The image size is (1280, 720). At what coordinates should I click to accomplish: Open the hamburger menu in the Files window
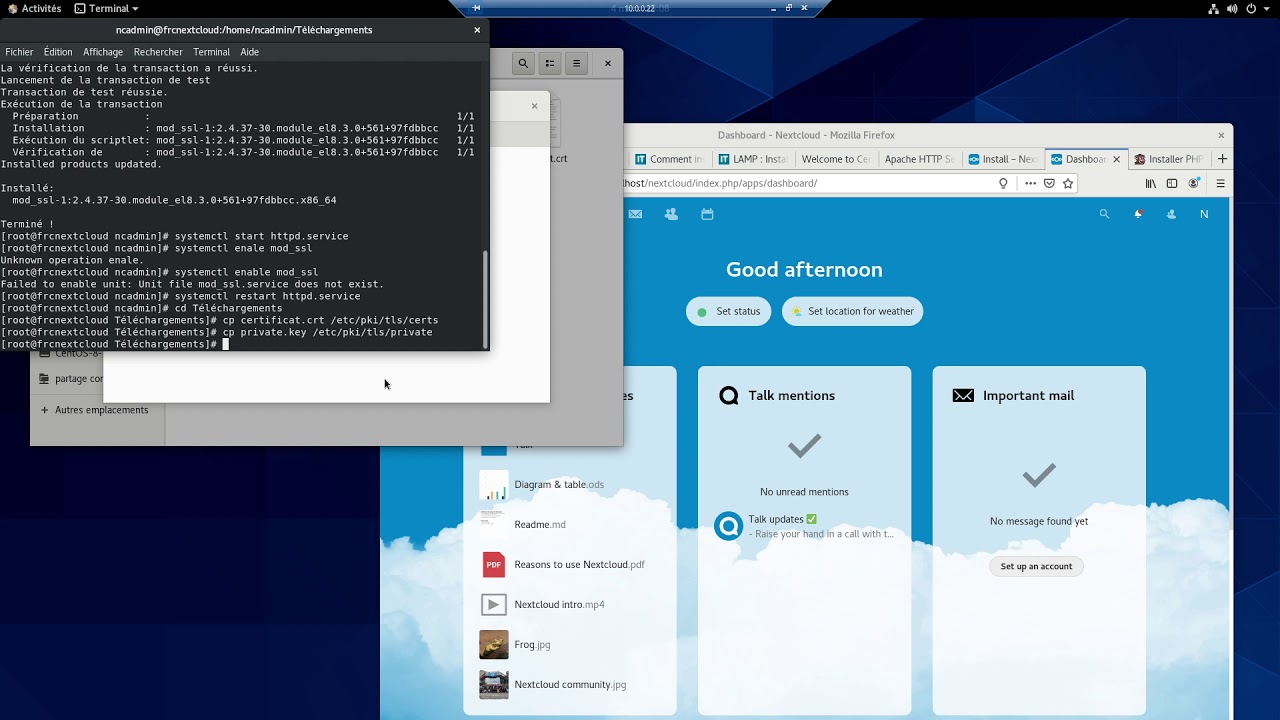click(576, 63)
